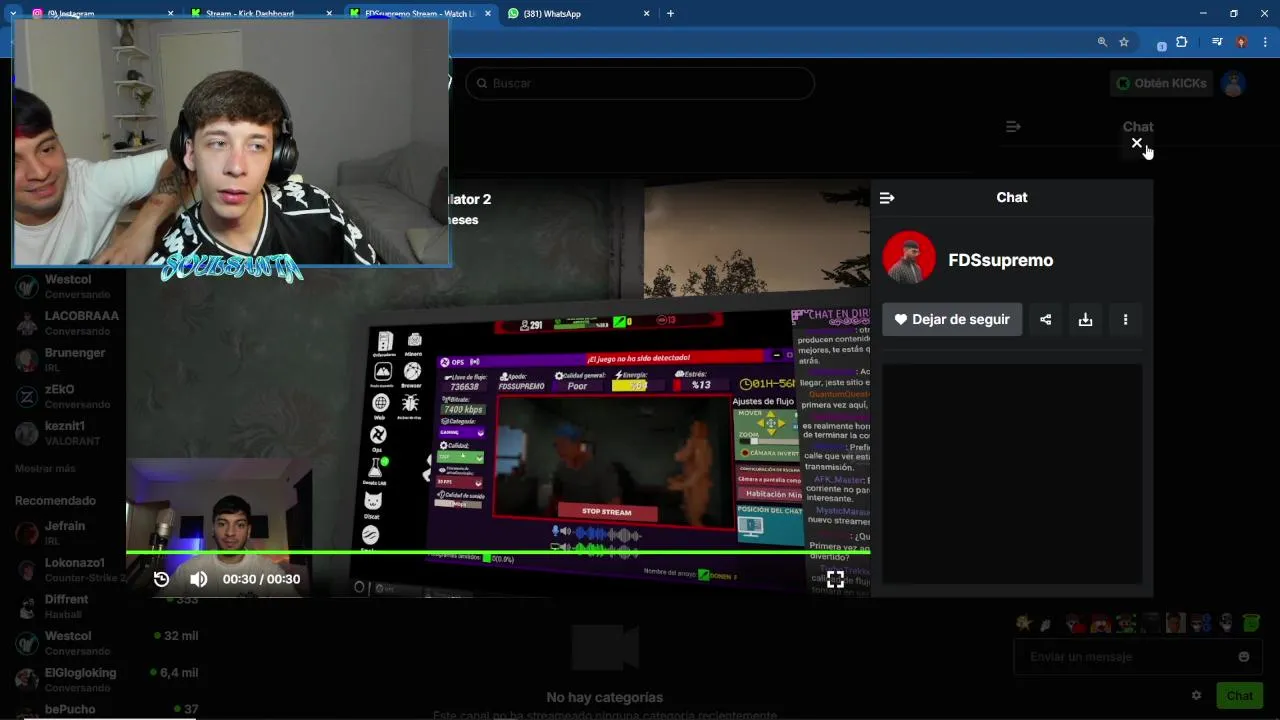Switch to the Instagram browser tab
Viewport: 1280px width, 720px height.
100,14
